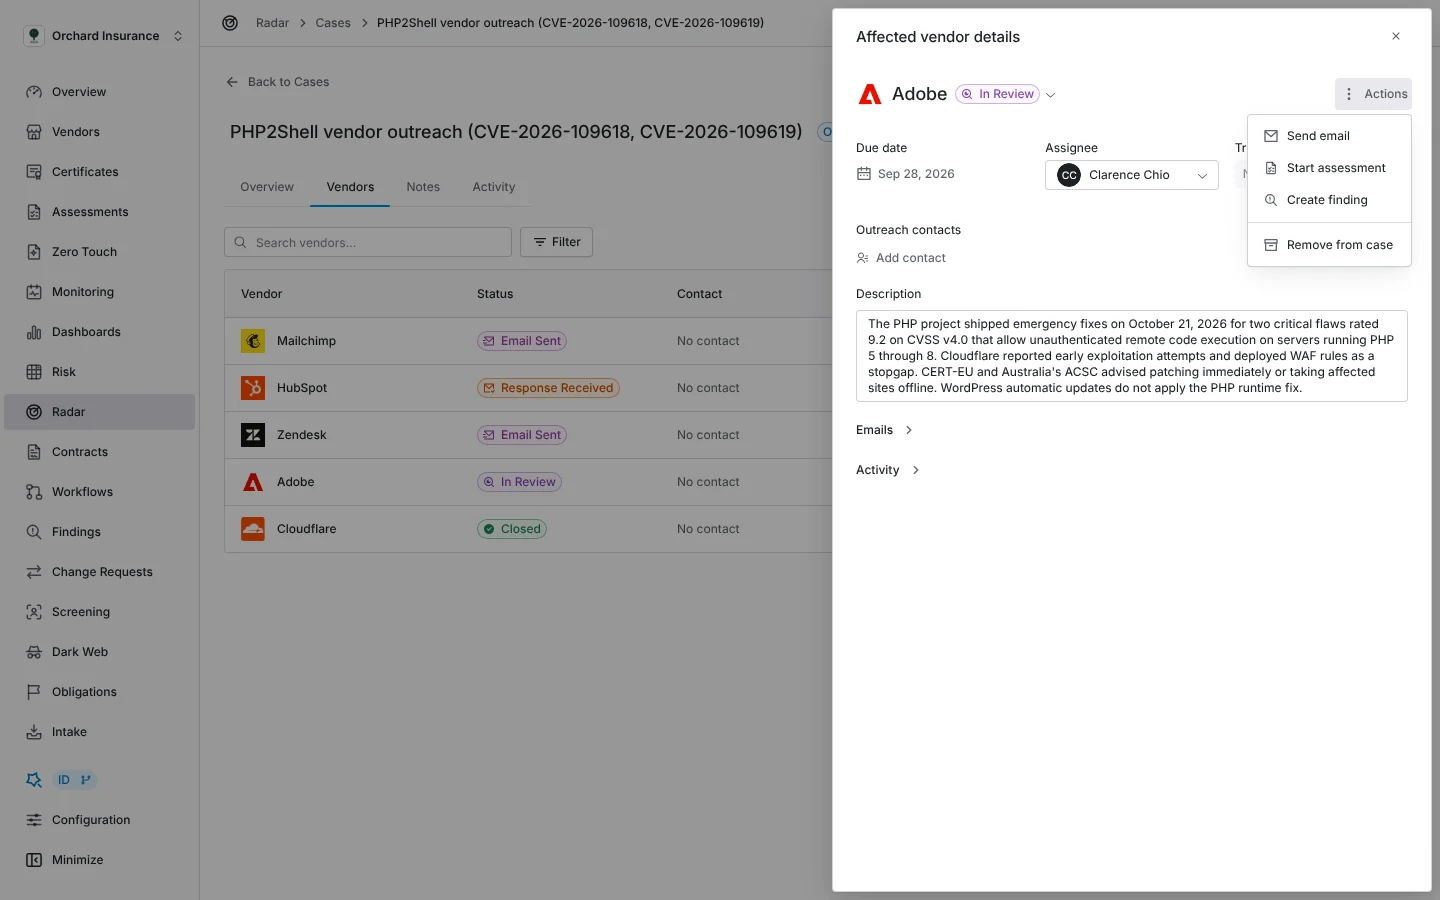This screenshot has height=900, width=1440.
Task: Open the Overview sidebar icon
Action: tap(34, 92)
